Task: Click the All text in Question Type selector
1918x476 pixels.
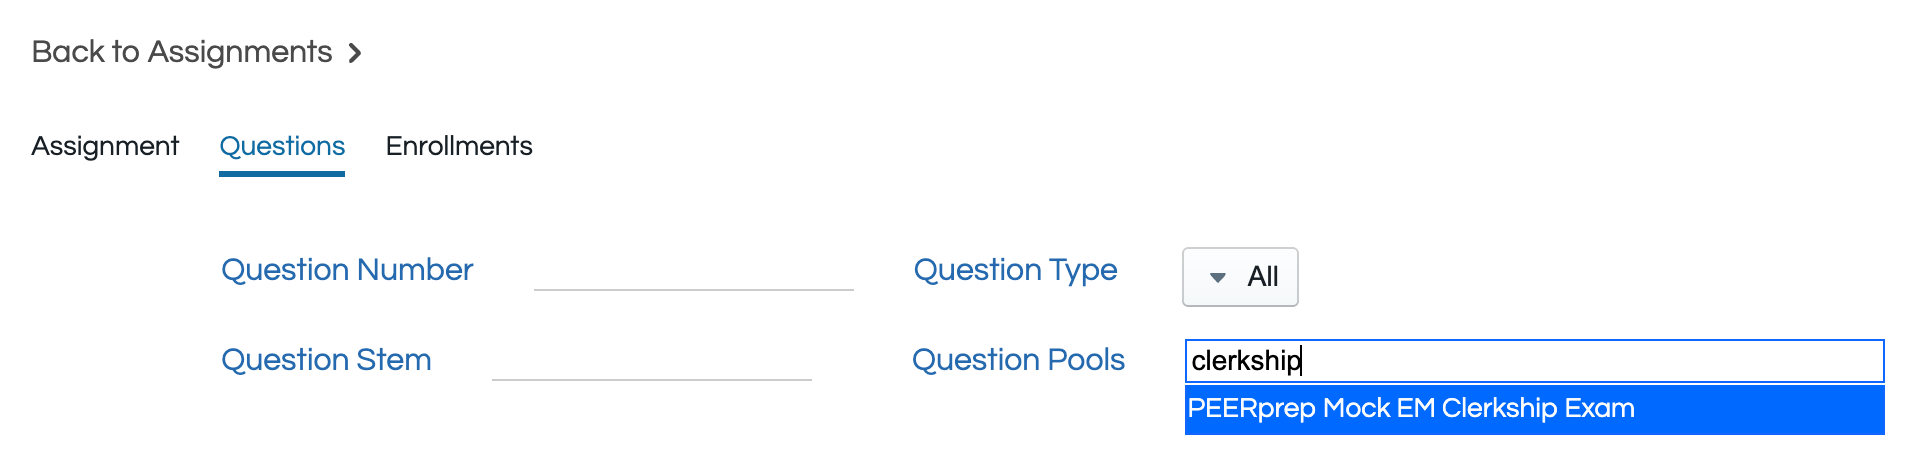Action: point(1263,277)
